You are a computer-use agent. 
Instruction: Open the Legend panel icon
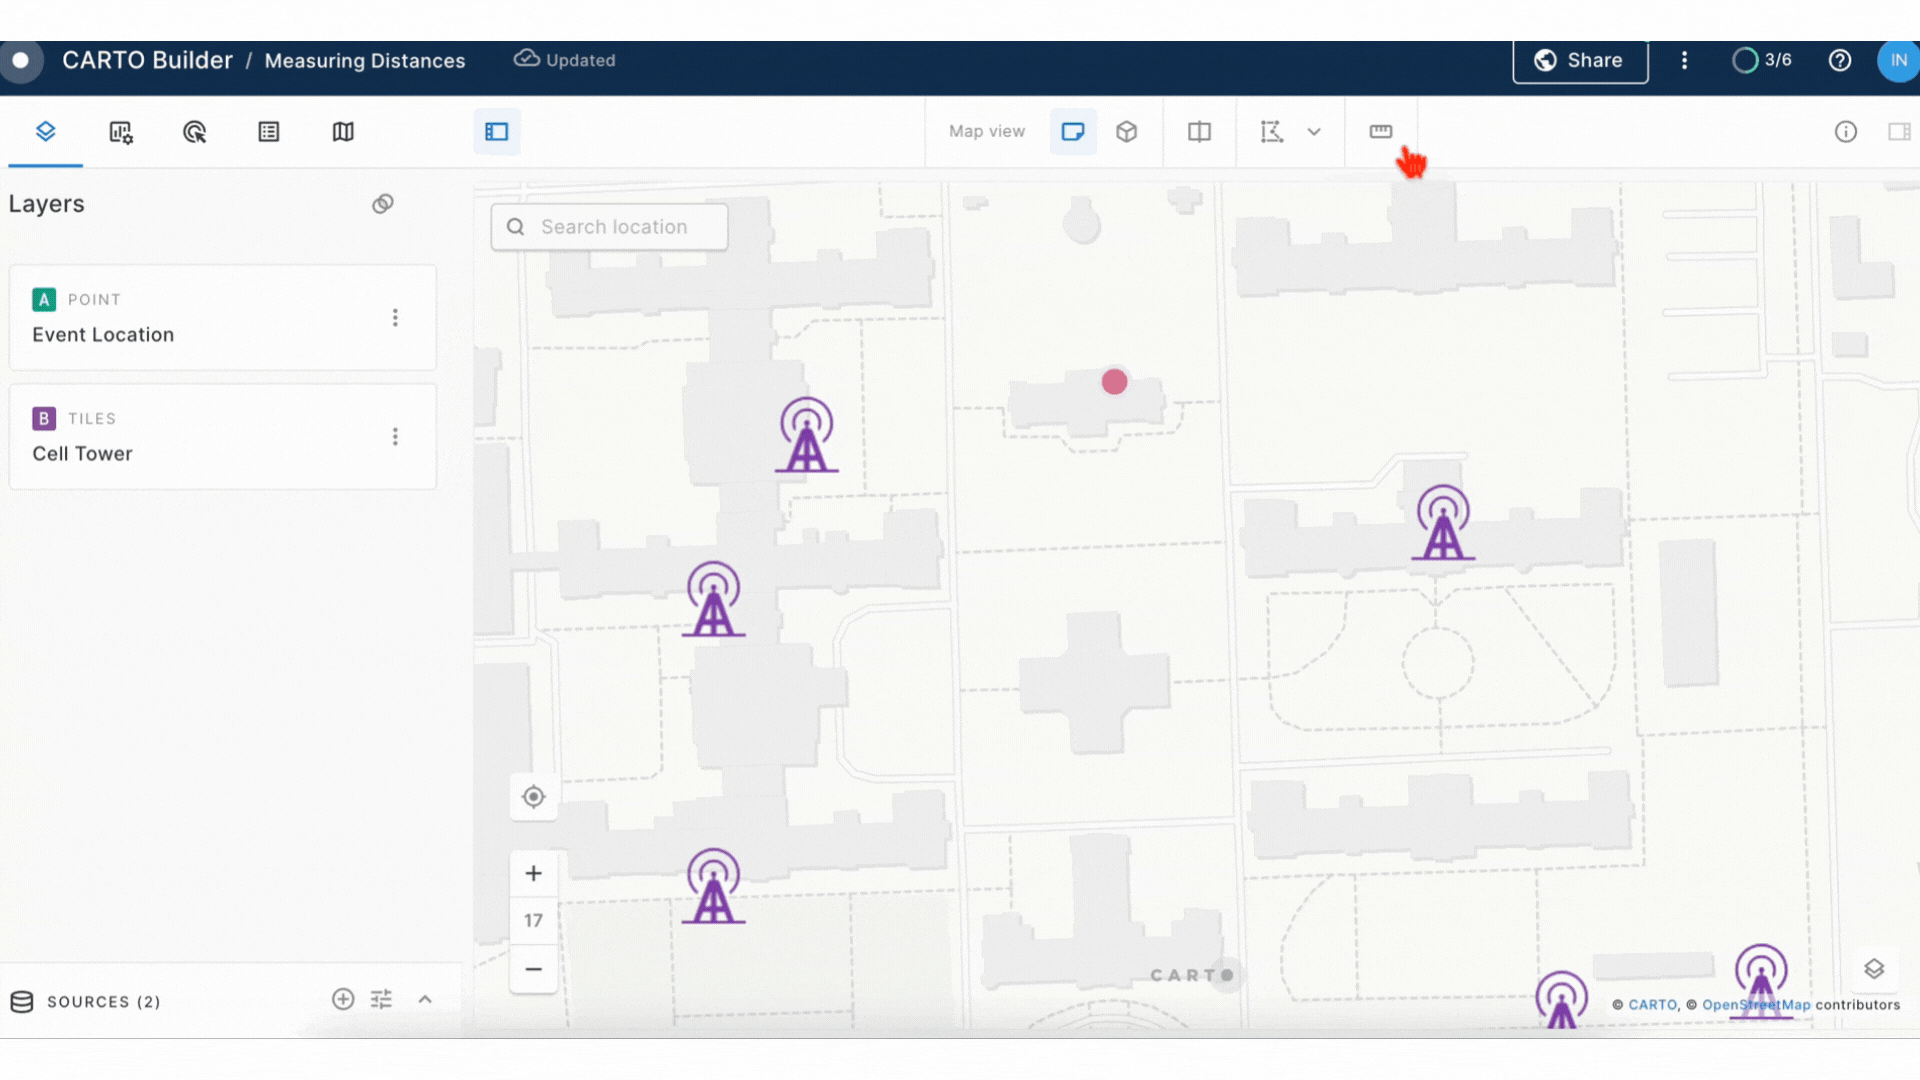click(268, 131)
